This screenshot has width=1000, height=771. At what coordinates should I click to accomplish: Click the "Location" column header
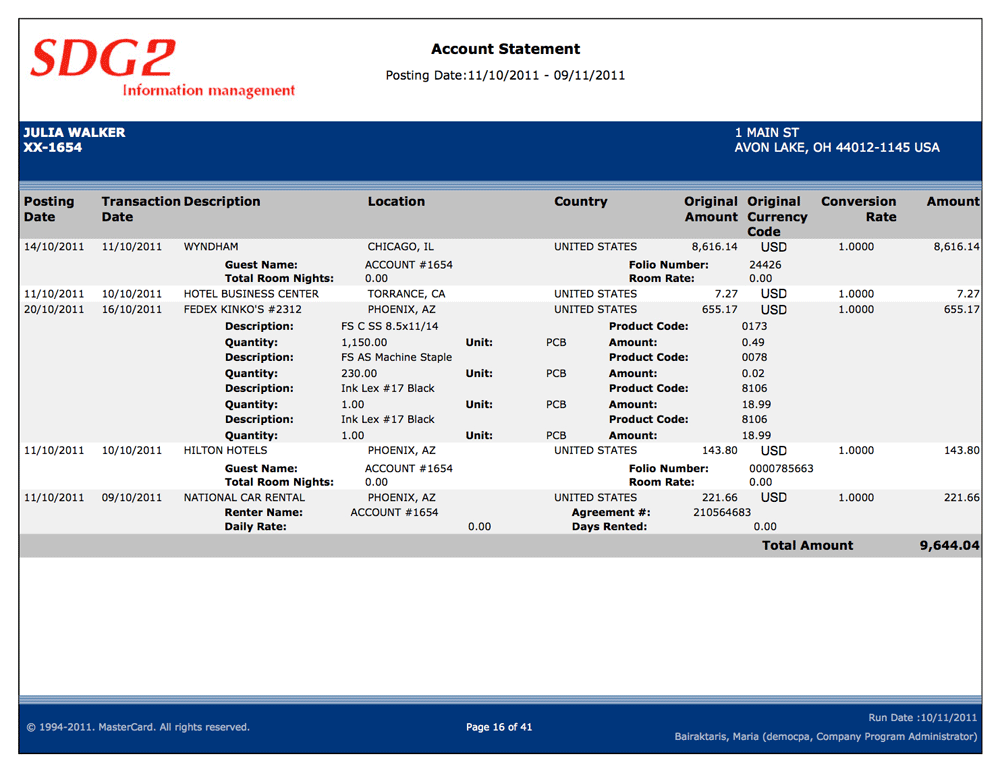pos(396,202)
